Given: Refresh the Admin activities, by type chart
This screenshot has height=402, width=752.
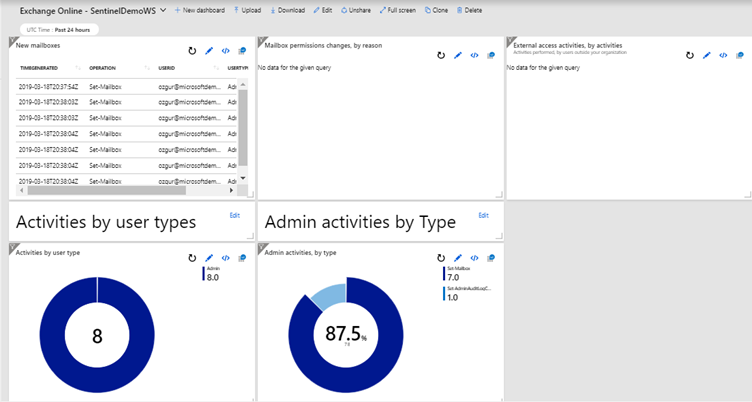Looking at the screenshot, I should (441, 258).
